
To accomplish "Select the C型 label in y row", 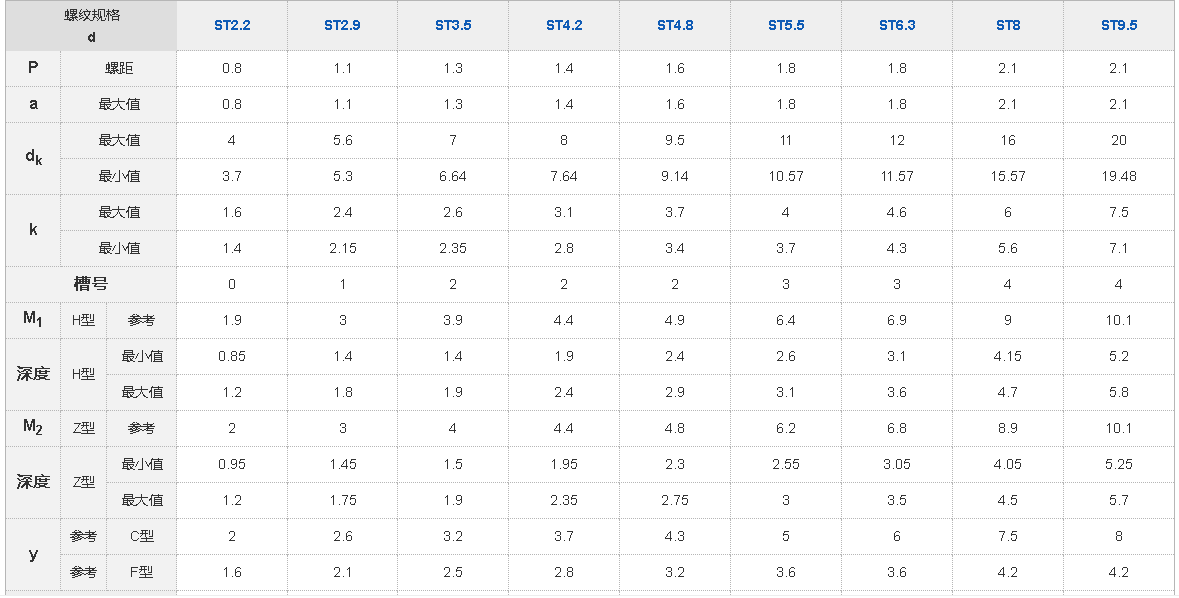I will point(142,536).
